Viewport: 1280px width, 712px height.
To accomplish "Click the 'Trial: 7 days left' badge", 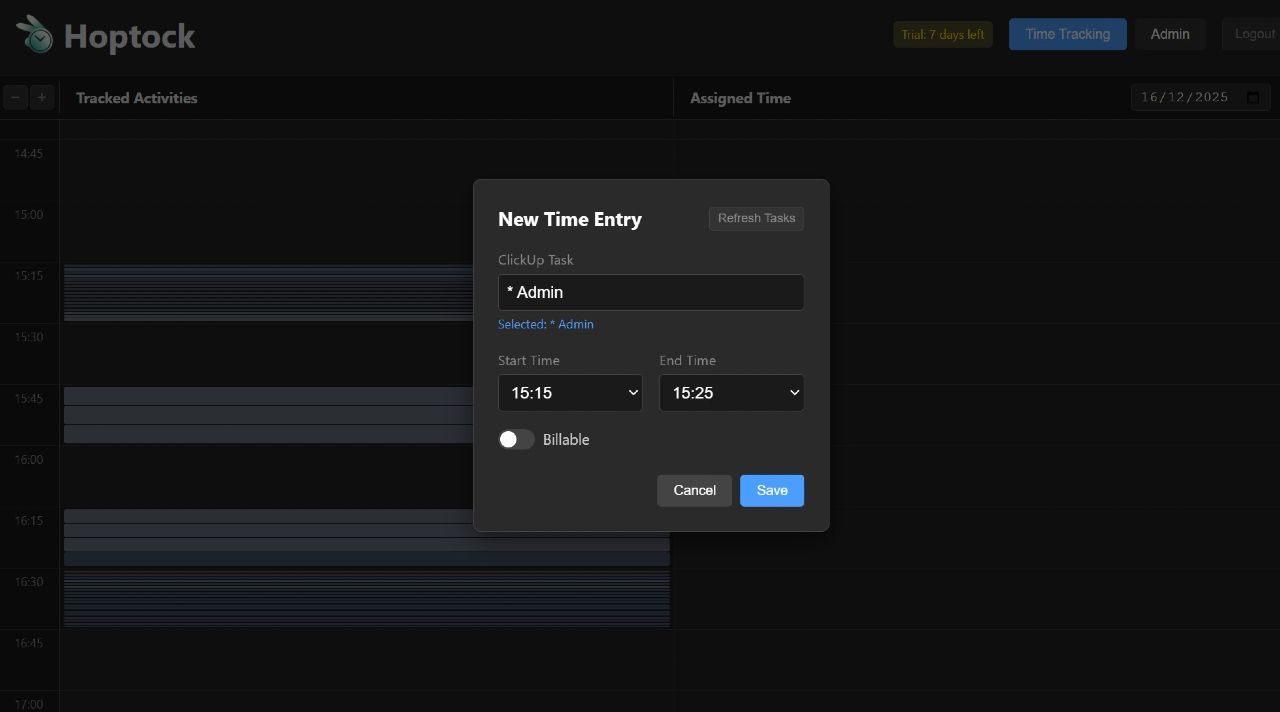I will coord(942,34).
